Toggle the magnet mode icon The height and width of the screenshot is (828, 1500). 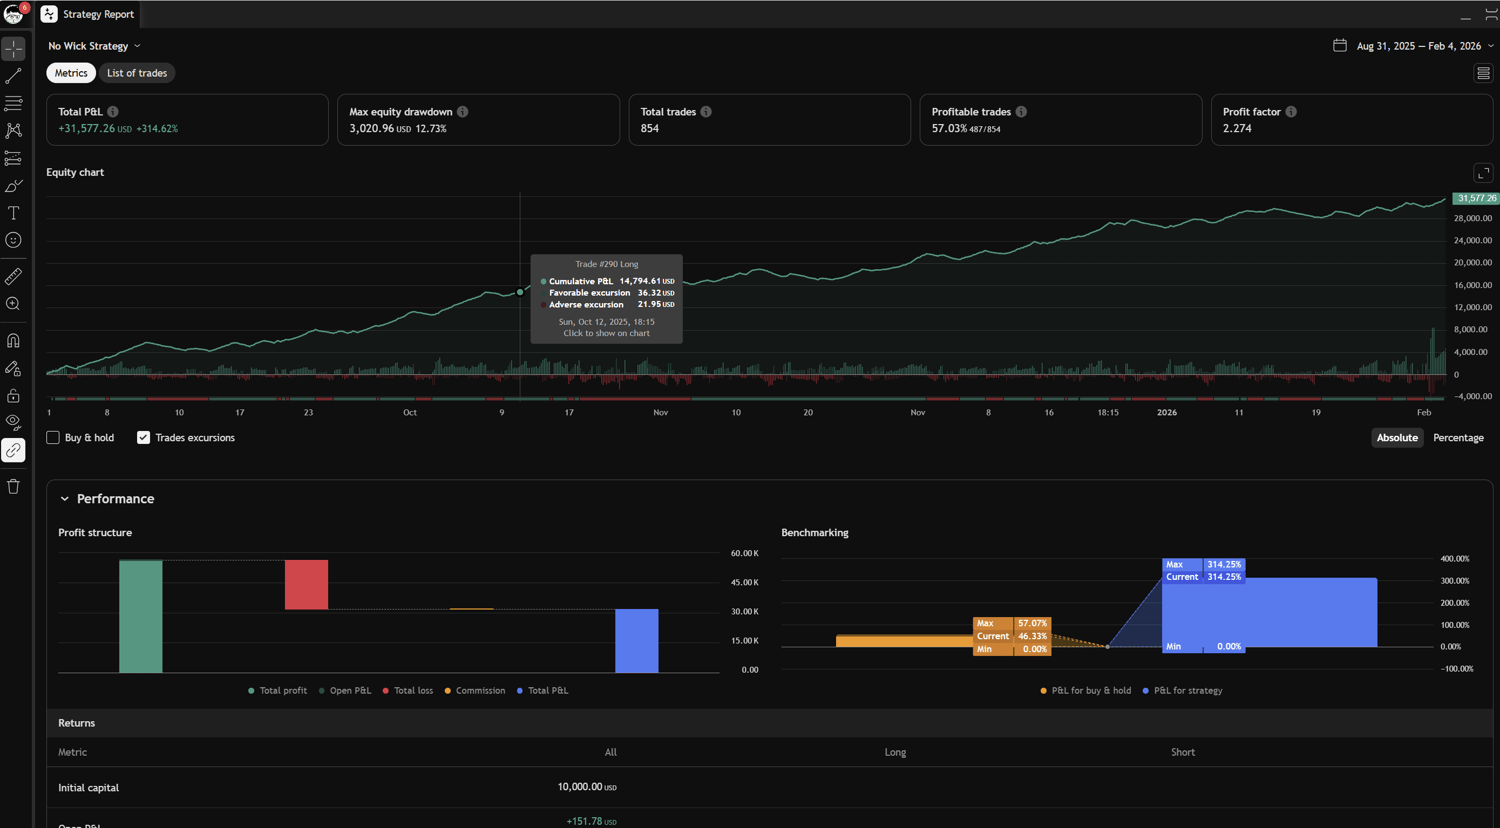pos(13,341)
